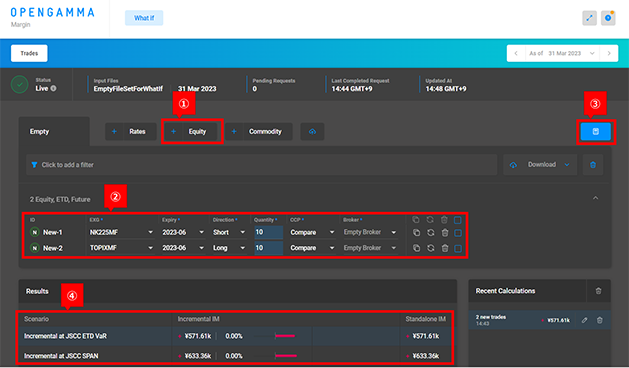Add a Rates trade

131,132
